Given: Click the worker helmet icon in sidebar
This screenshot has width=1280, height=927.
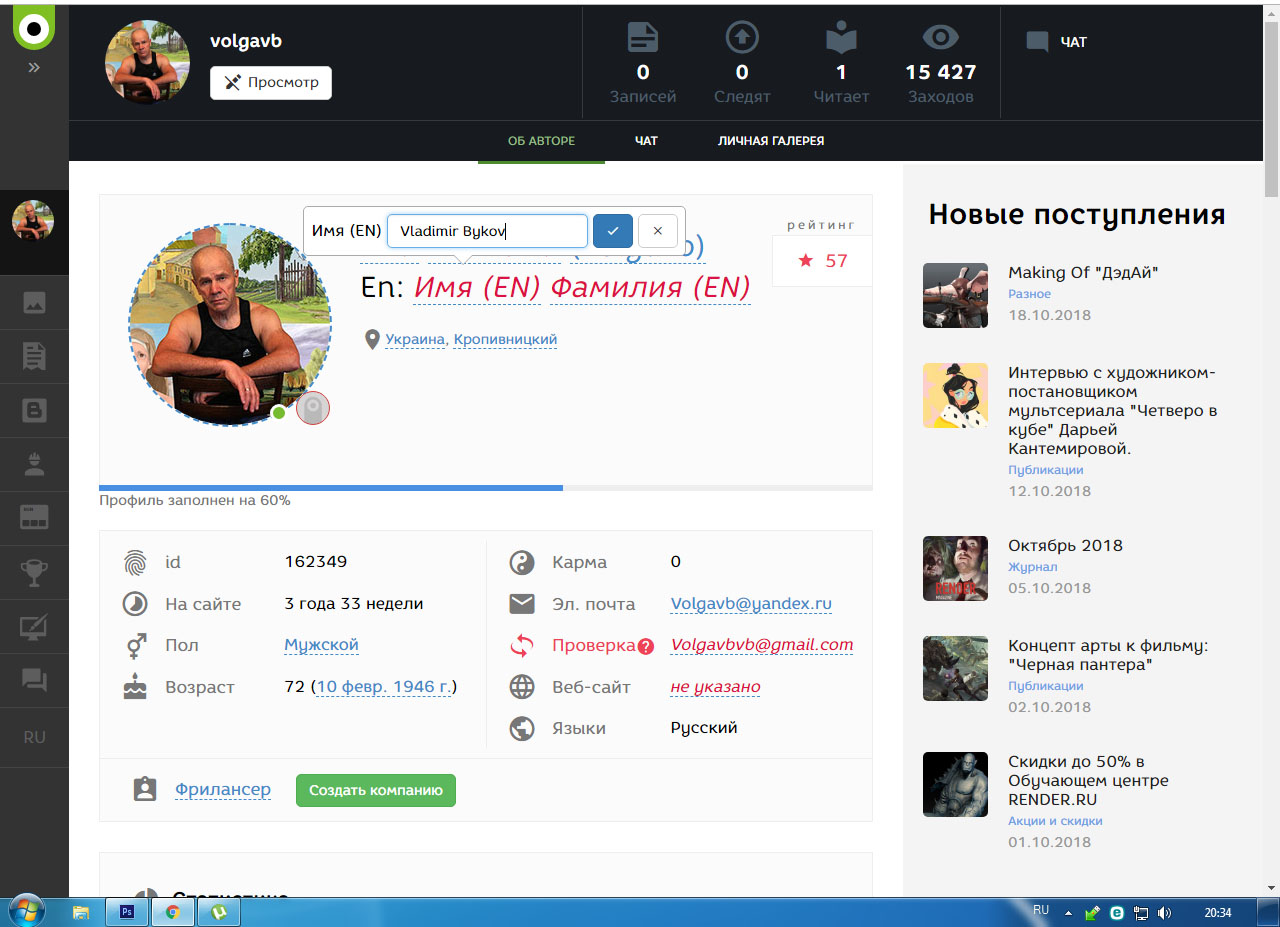Looking at the screenshot, I should click(x=34, y=465).
